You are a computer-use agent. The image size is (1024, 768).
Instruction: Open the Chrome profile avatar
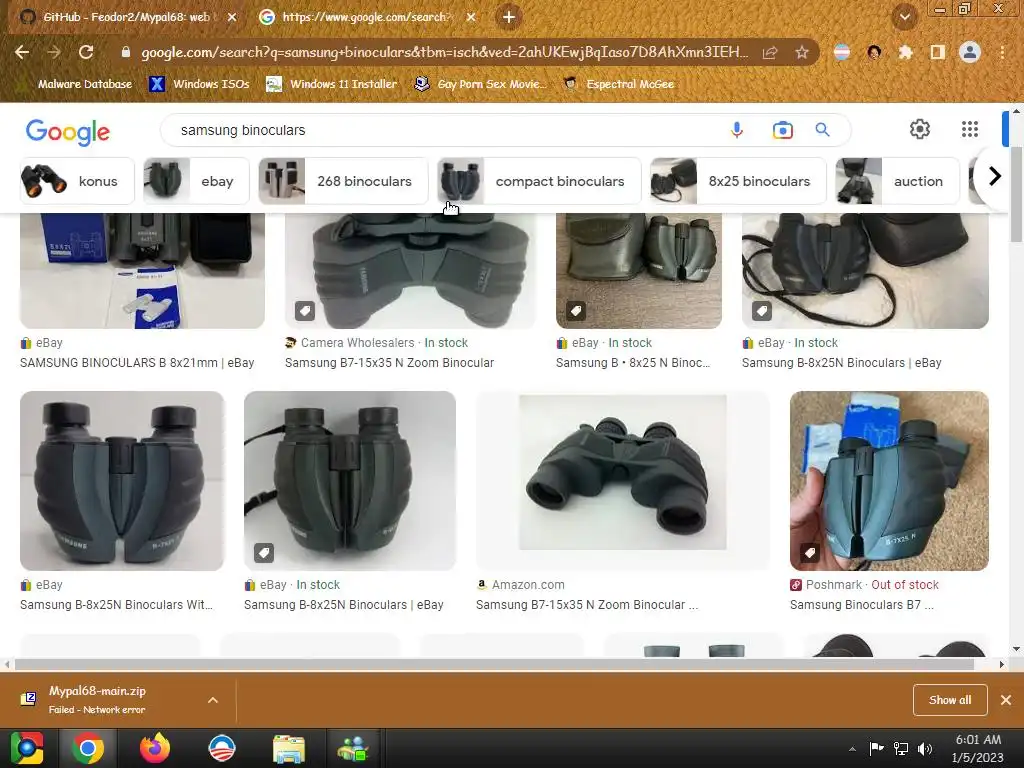click(970, 52)
